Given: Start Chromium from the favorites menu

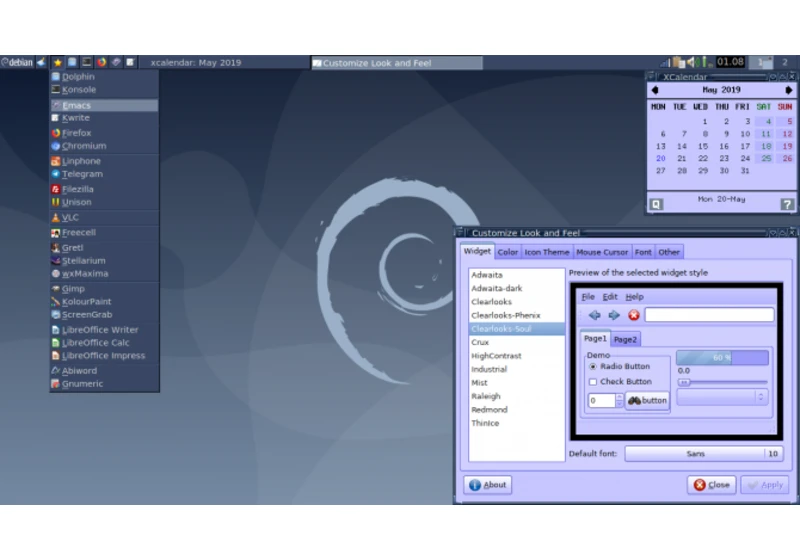Looking at the screenshot, I should [104, 146].
